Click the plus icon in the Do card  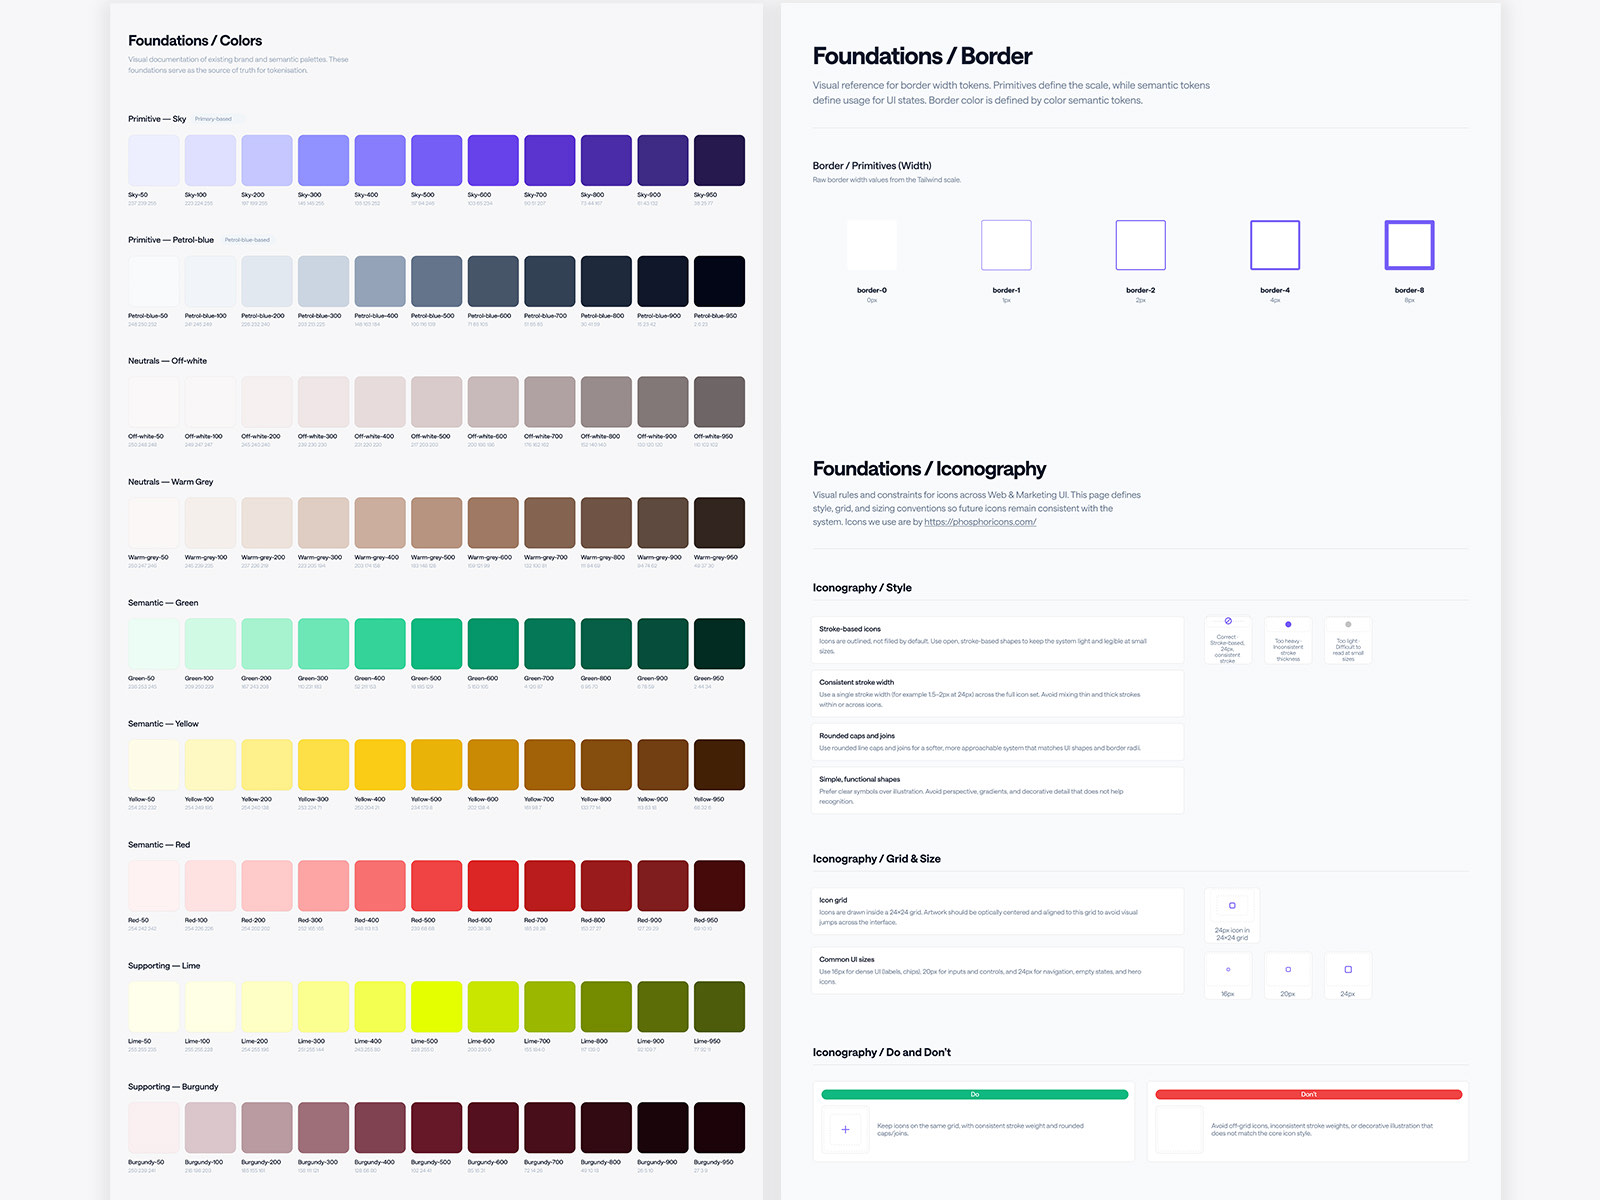click(845, 1130)
